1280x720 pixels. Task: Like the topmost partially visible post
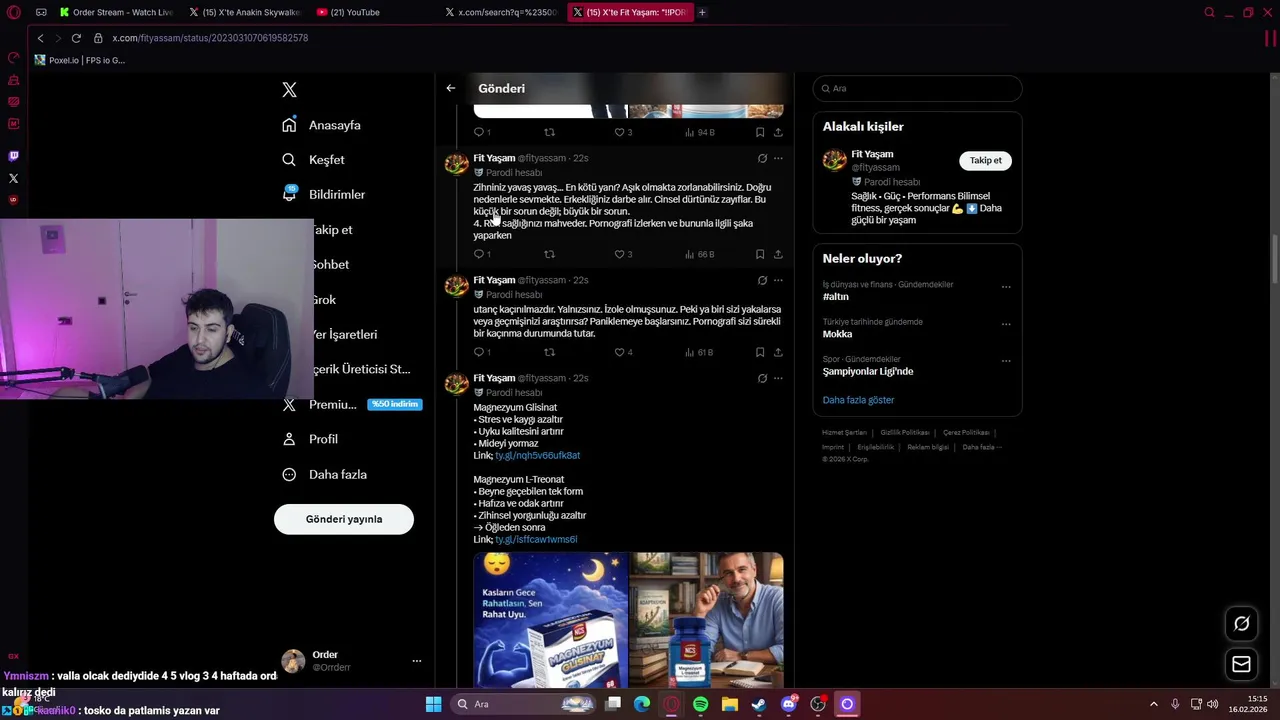tap(623, 132)
